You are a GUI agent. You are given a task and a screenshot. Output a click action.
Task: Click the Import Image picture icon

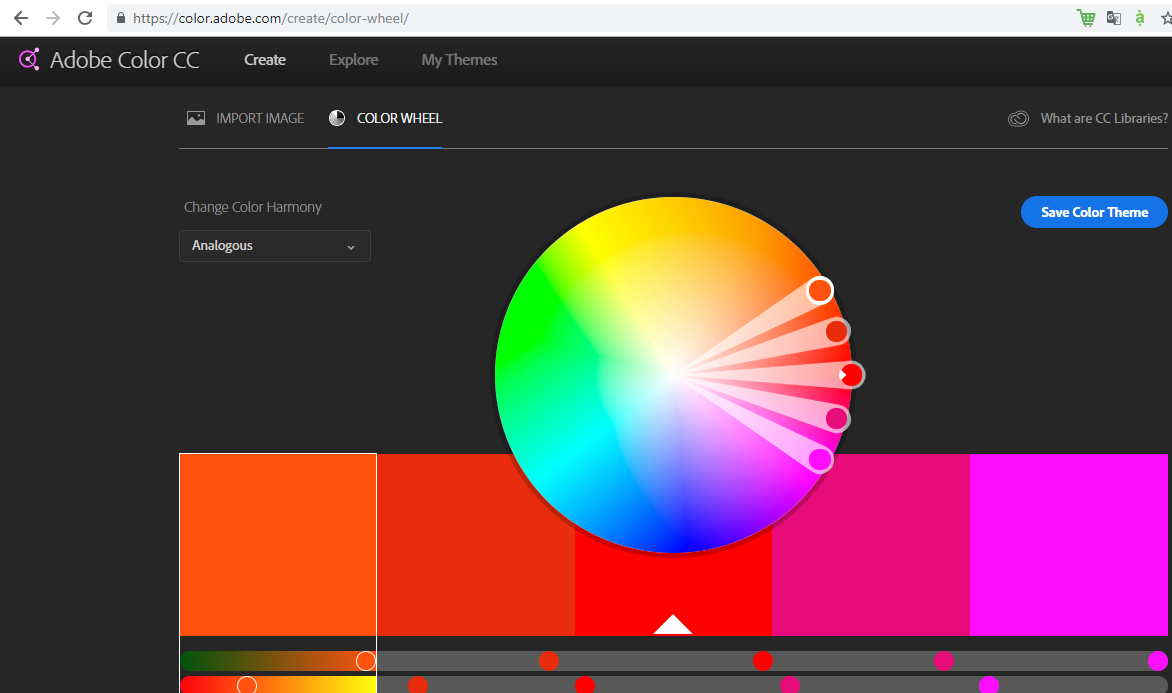pyautogui.click(x=196, y=118)
